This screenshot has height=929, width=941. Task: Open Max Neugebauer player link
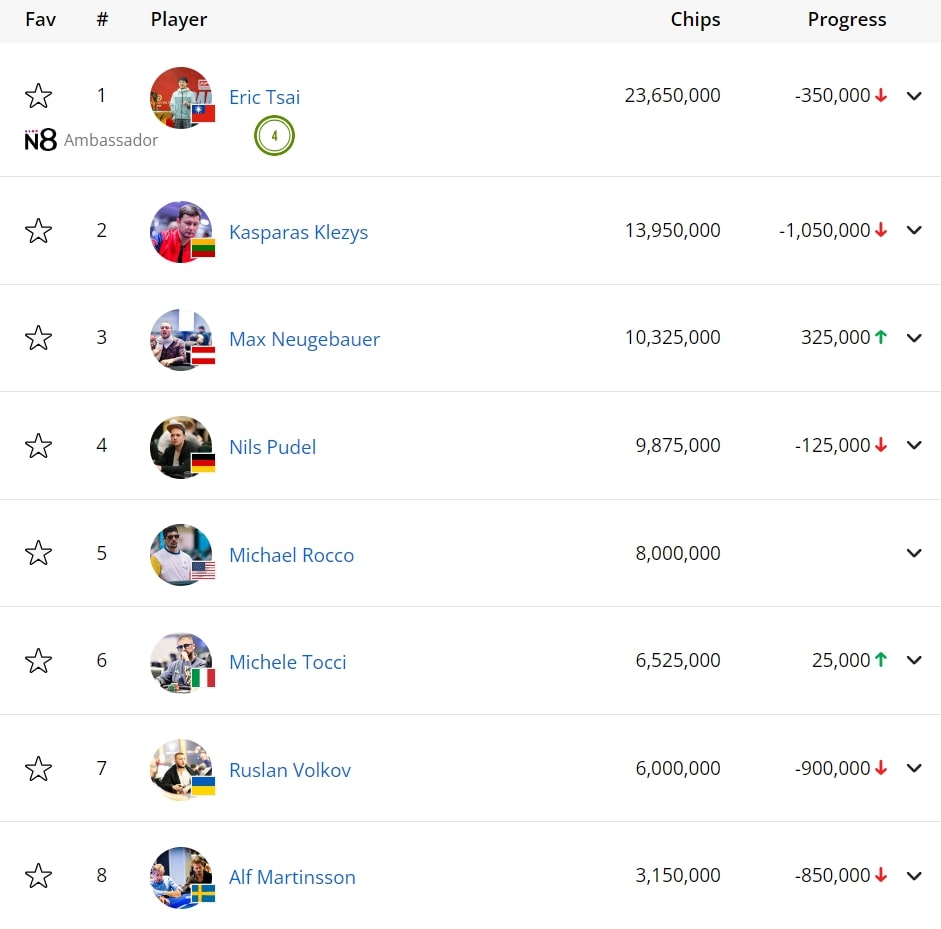pyautogui.click(x=304, y=339)
